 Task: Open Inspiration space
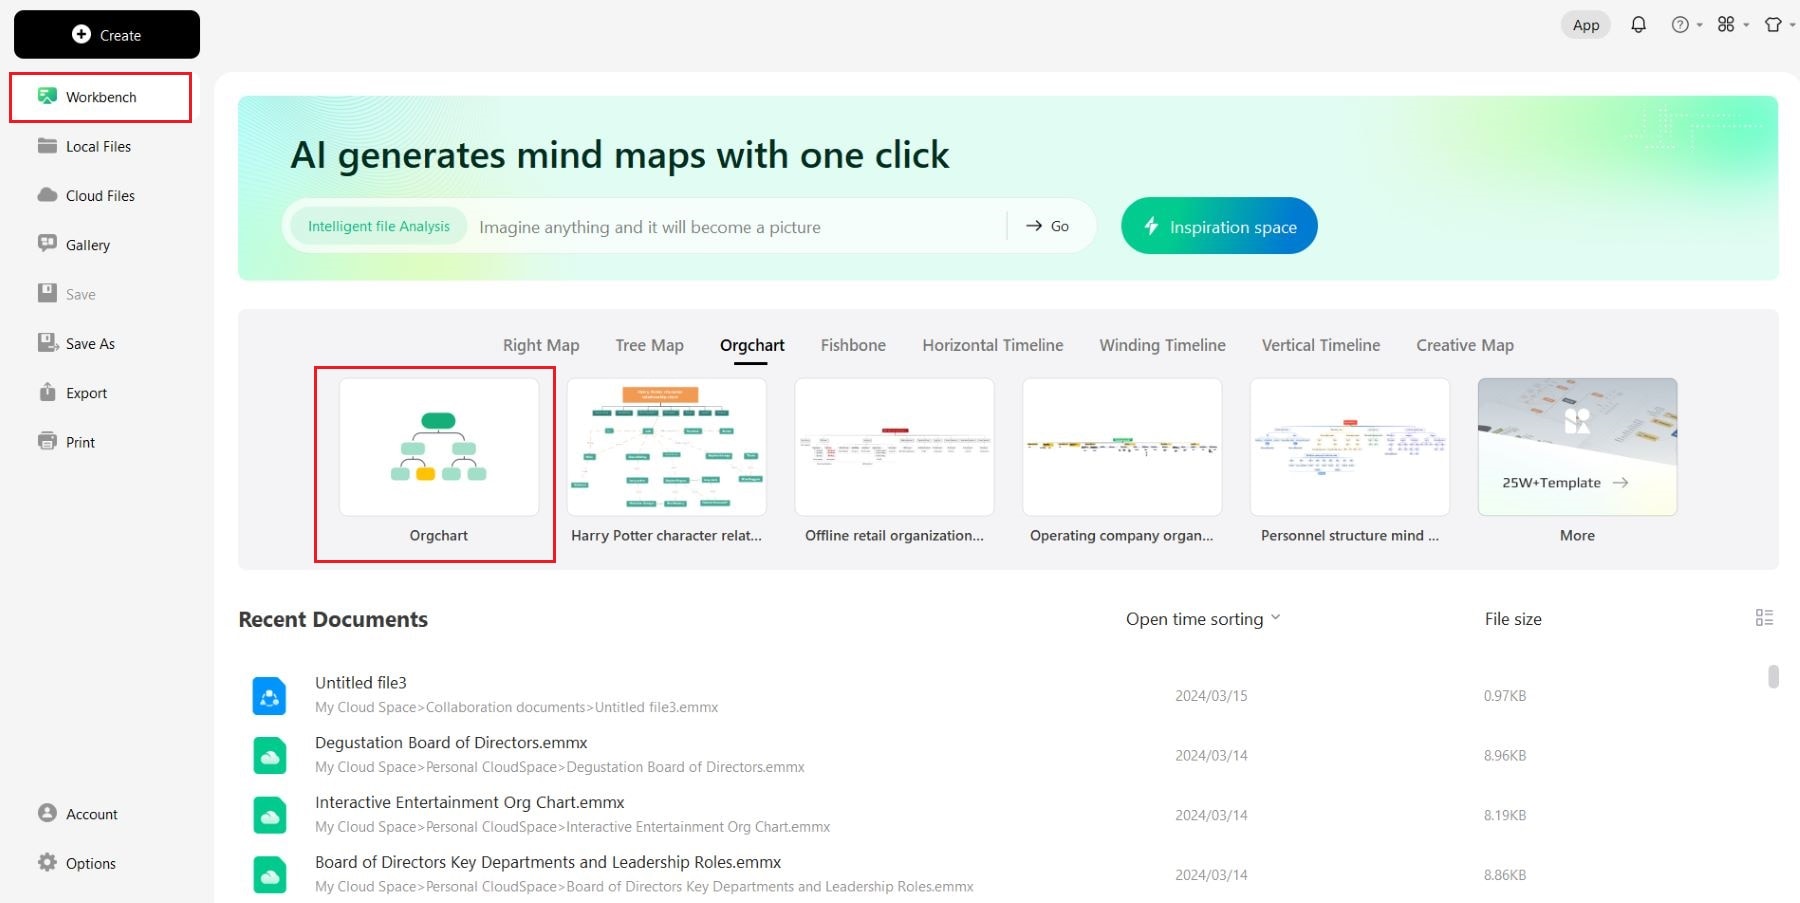[1219, 226]
